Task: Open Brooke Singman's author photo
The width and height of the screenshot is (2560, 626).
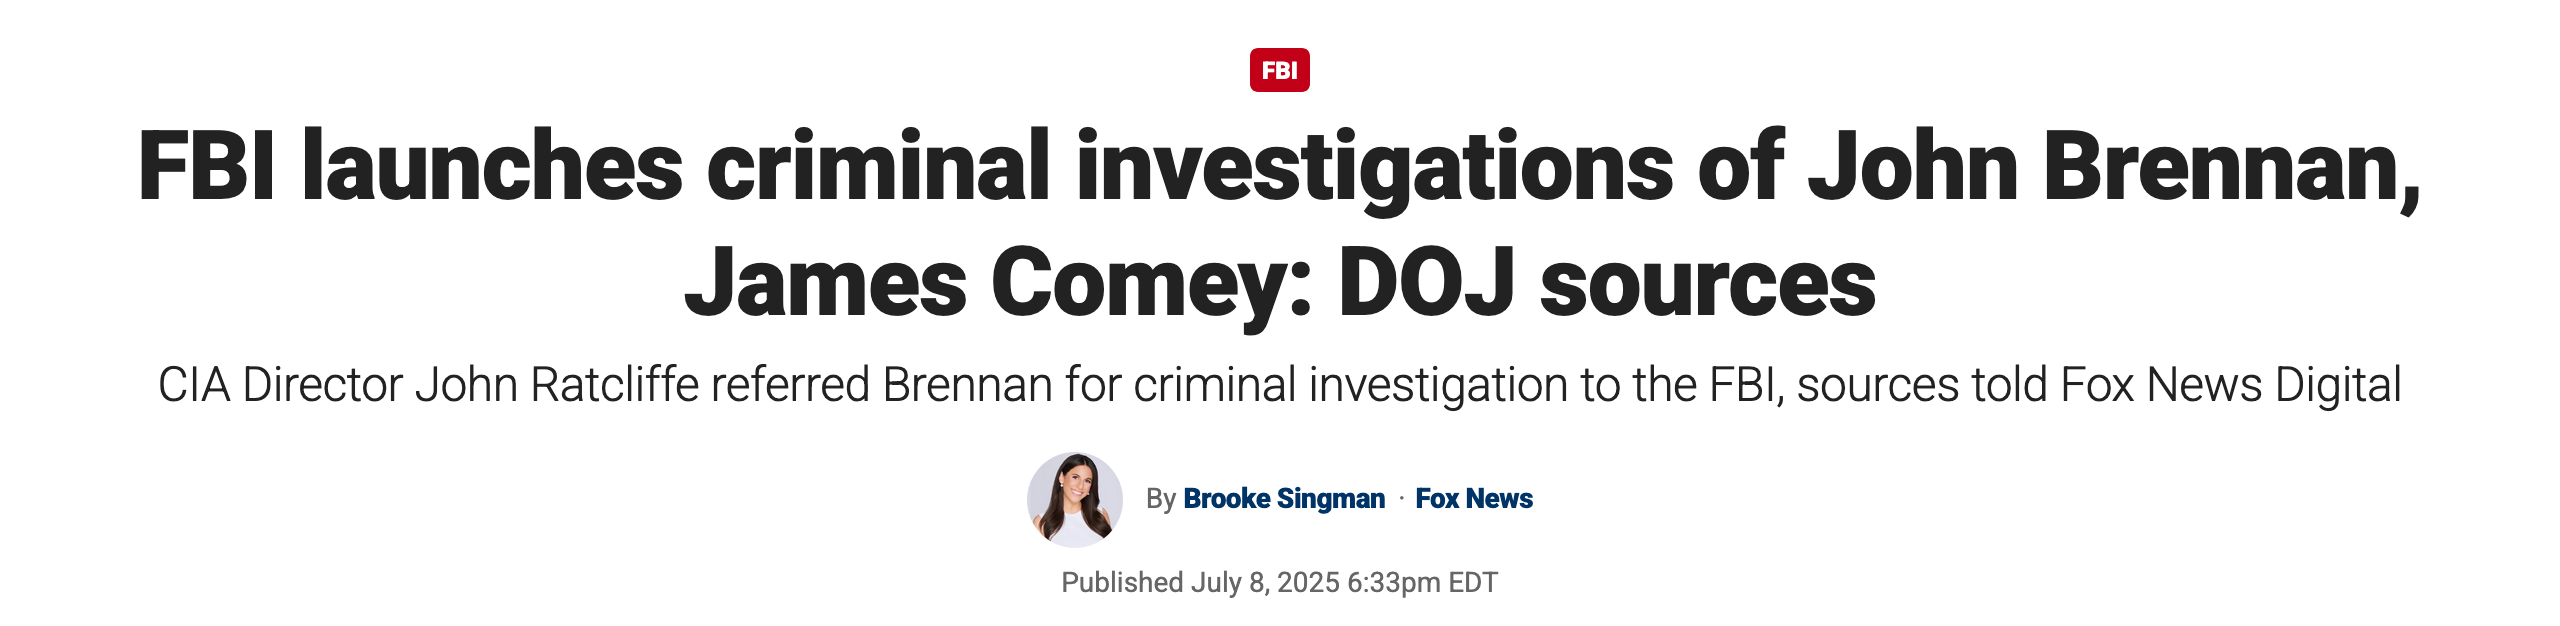Action: coord(1075,499)
